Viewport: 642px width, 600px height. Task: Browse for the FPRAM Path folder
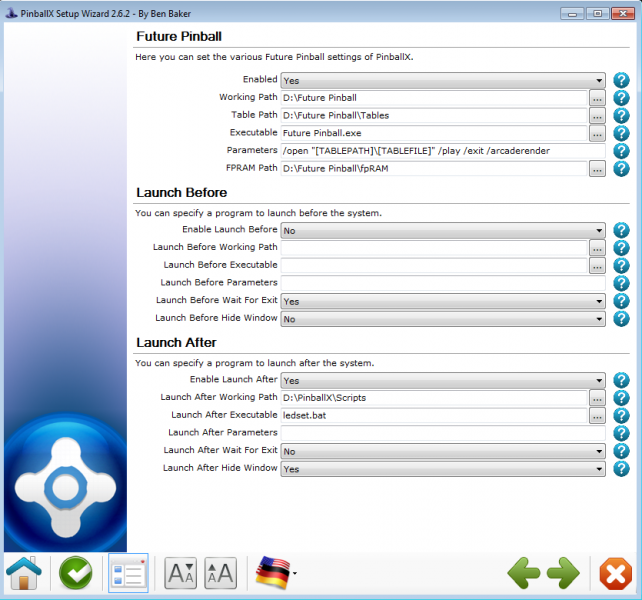tap(597, 168)
